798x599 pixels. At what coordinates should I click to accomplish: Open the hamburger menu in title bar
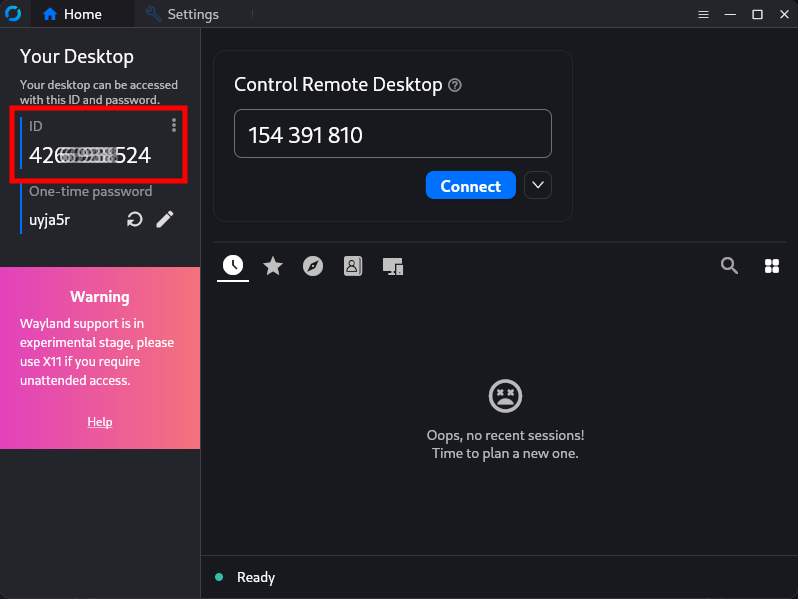(703, 14)
